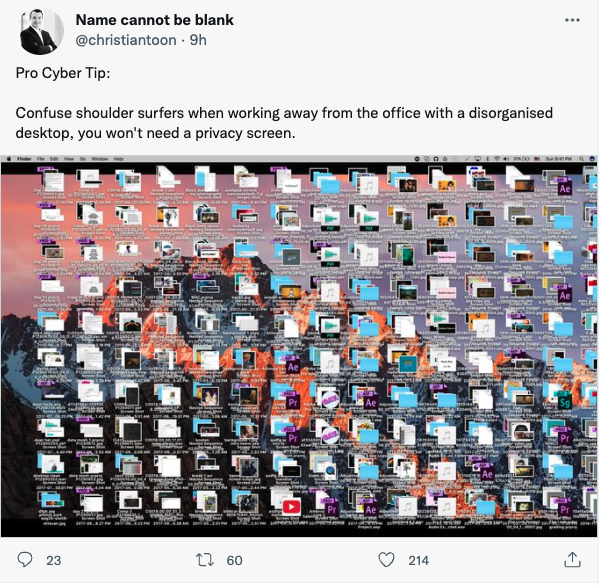Image resolution: width=600 pixels, height=585 pixels.
Task: Open the Help menu in the menu bar
Action: click(x=118, y=159)
